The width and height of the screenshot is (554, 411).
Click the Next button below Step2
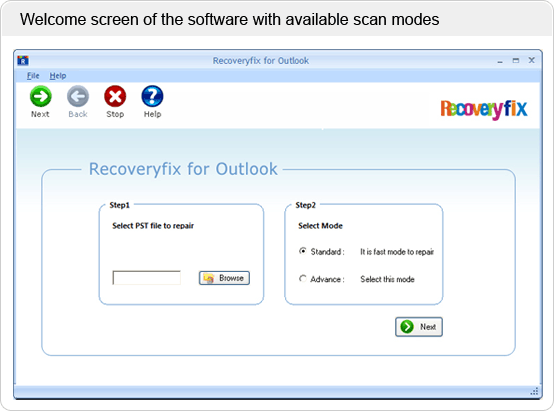click(419, 327)
